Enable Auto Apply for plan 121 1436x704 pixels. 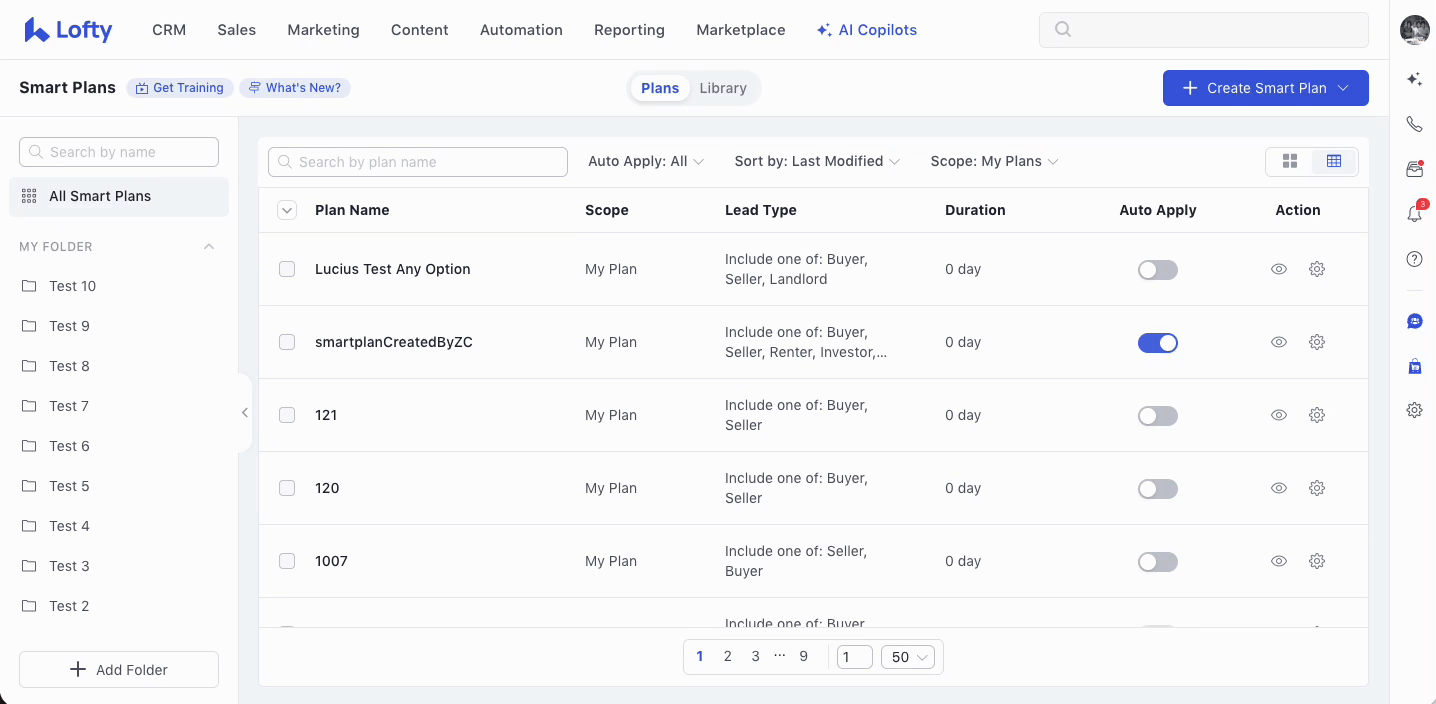point(1158,416)
